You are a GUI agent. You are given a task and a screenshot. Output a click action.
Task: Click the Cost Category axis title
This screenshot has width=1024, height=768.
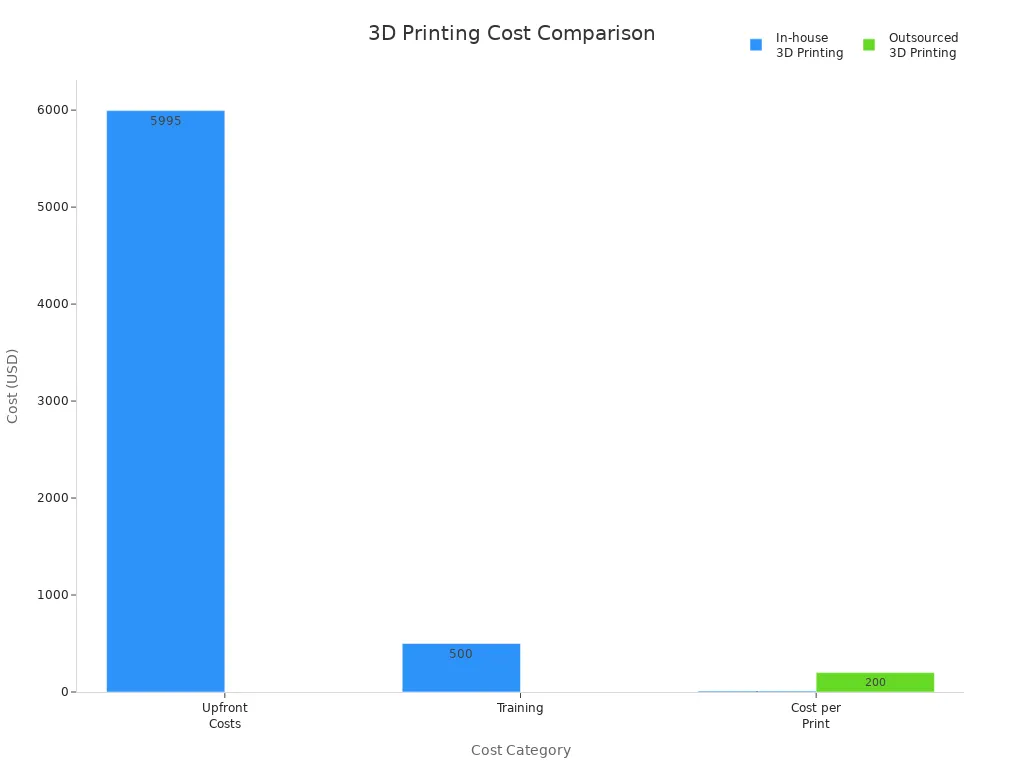click(520, 749)
